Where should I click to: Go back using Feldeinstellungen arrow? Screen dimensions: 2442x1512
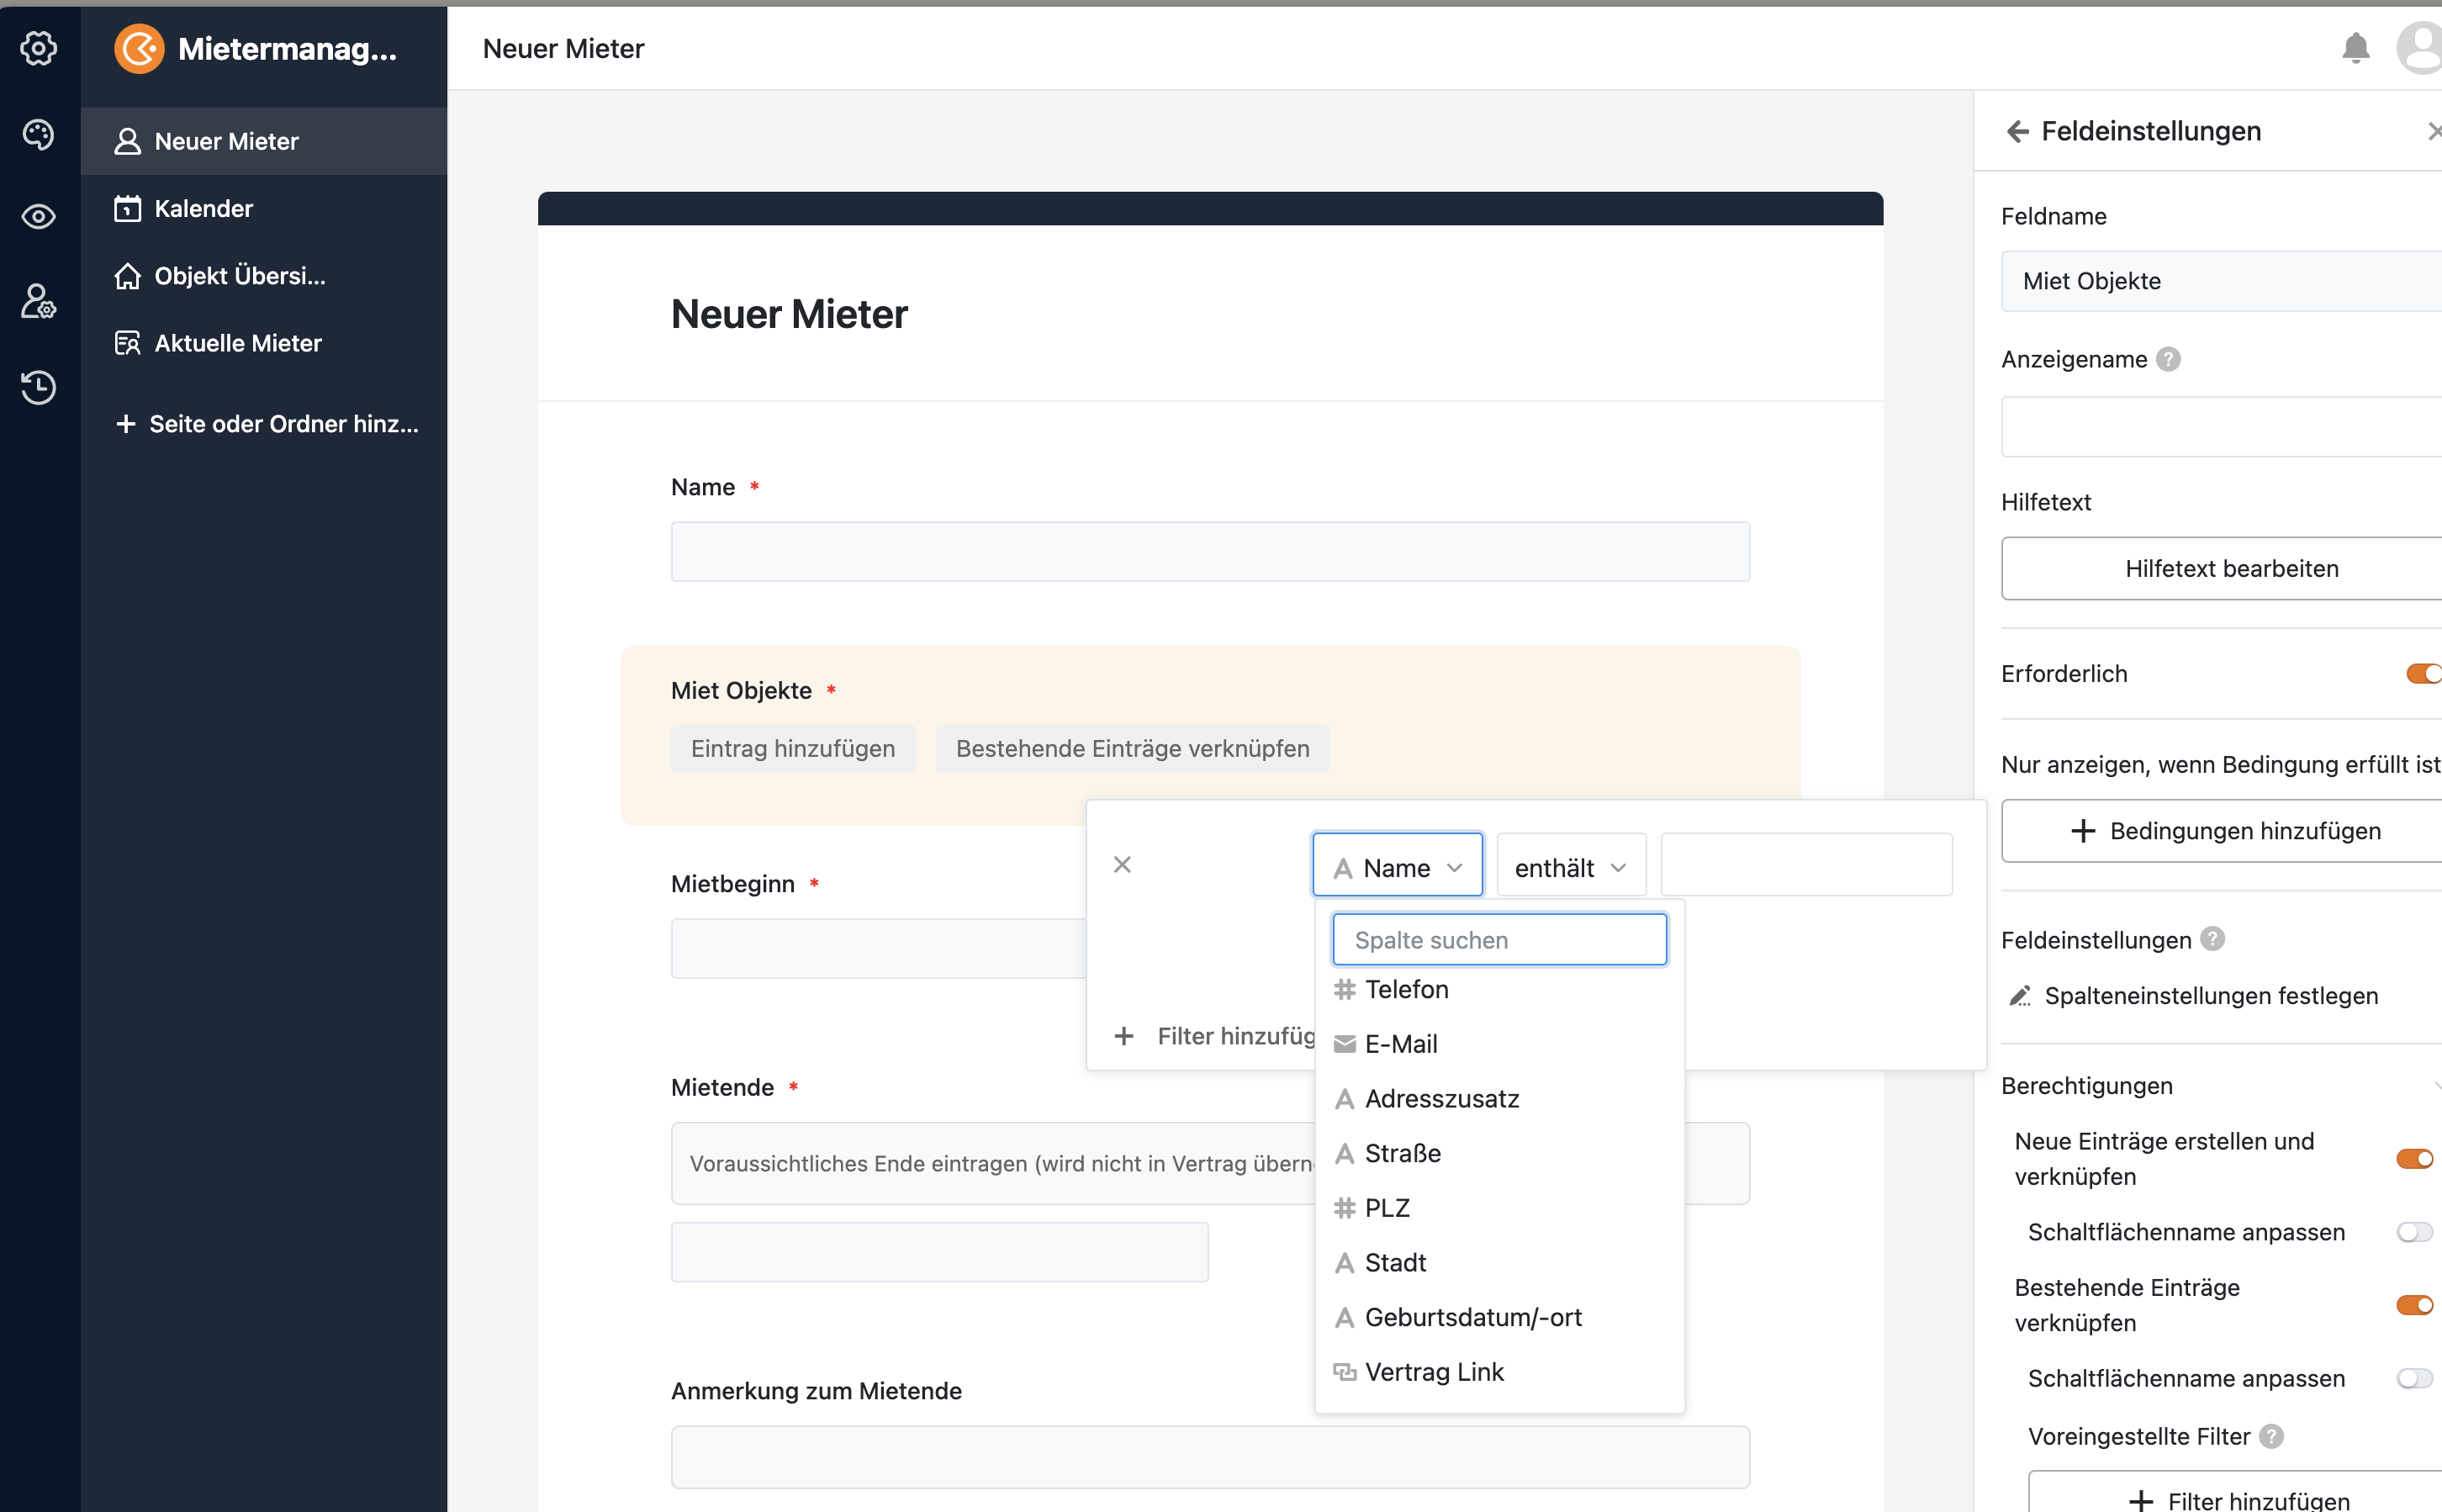coord(2018,131)
